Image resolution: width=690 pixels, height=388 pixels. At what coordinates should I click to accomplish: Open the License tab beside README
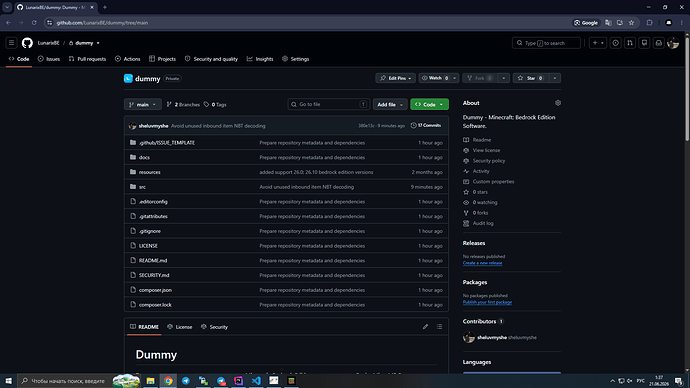[x=180, y=327]
